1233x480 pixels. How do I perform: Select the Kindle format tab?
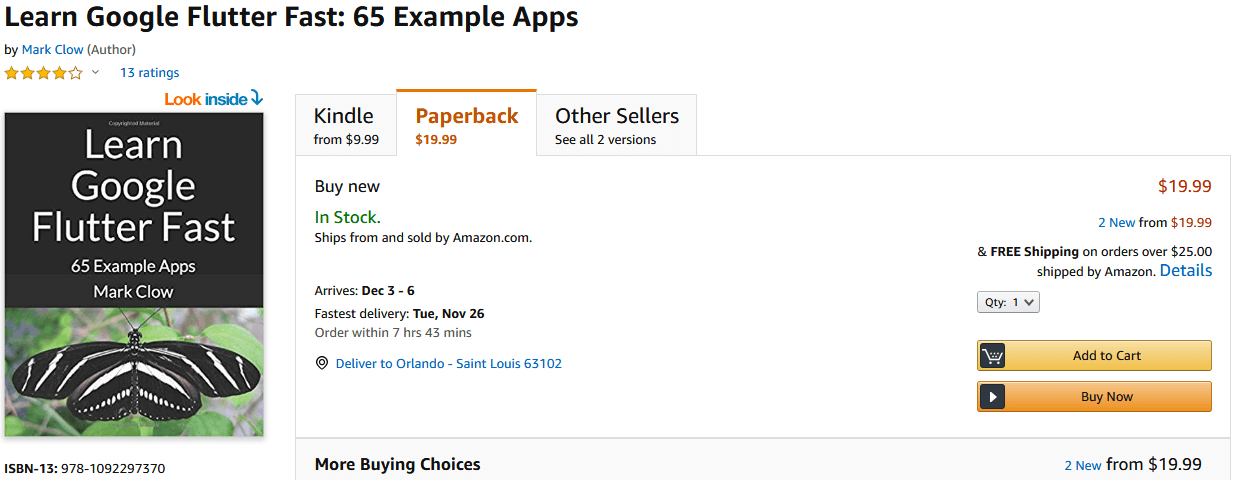(346, 125)
